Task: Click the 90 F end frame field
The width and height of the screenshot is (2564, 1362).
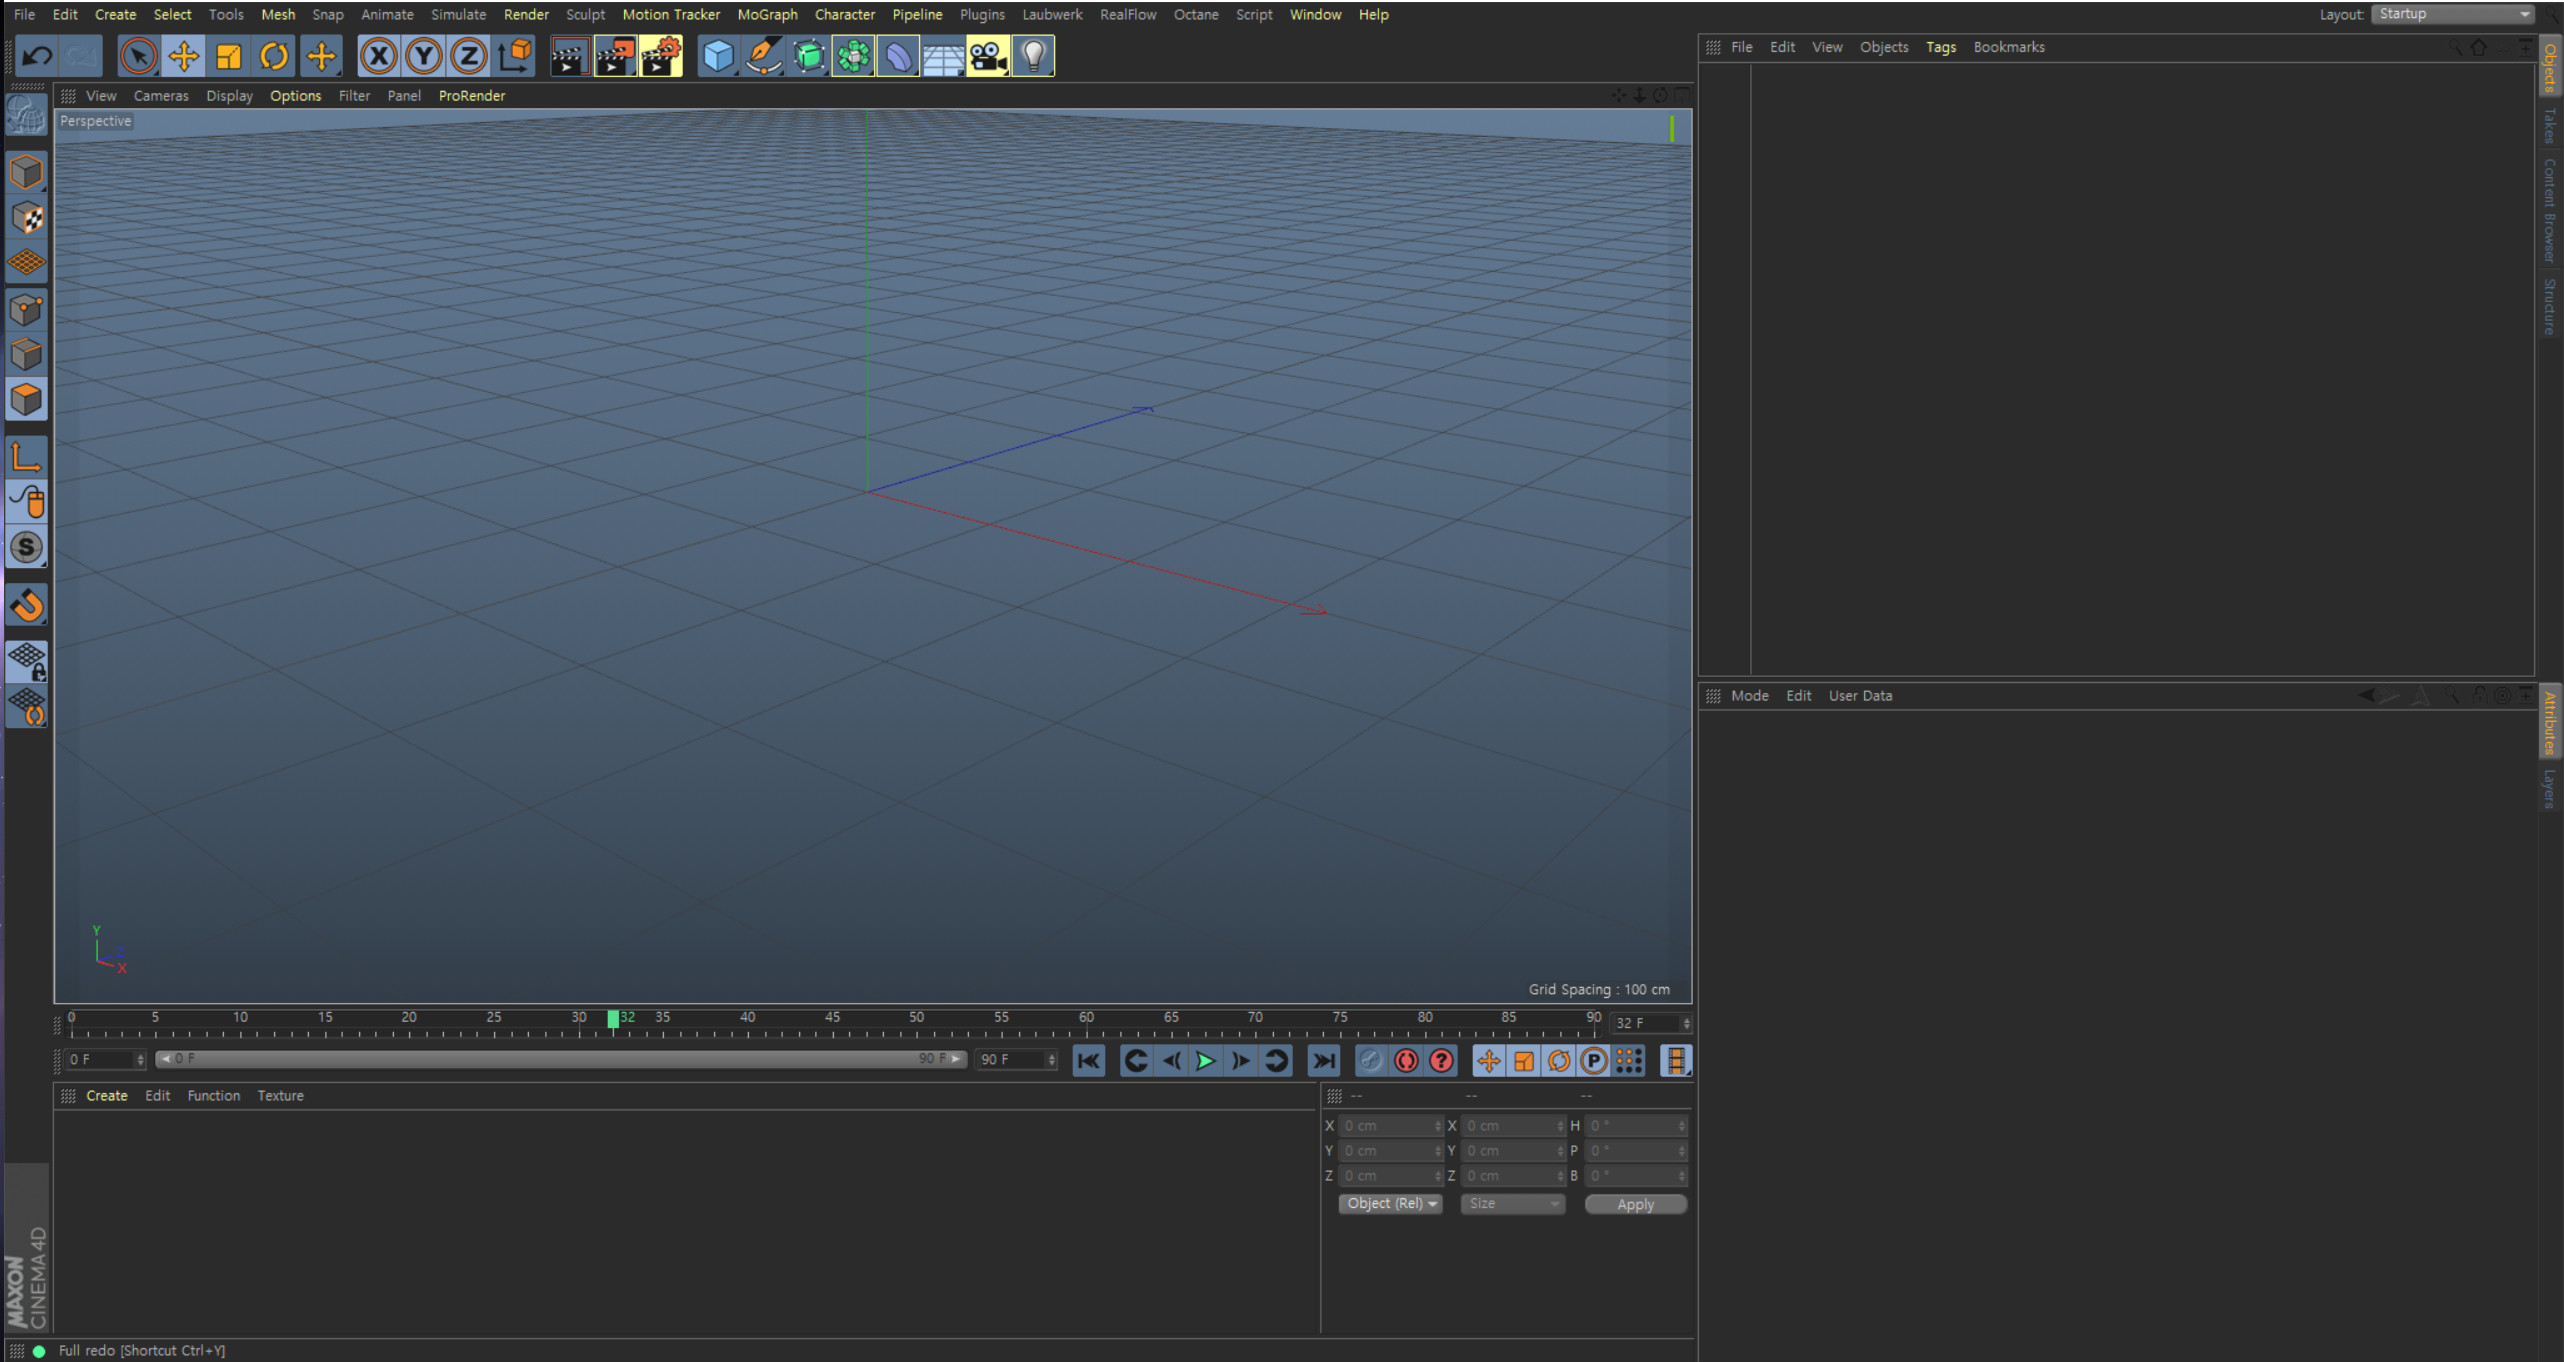Action: (x=1016, y=1059)
